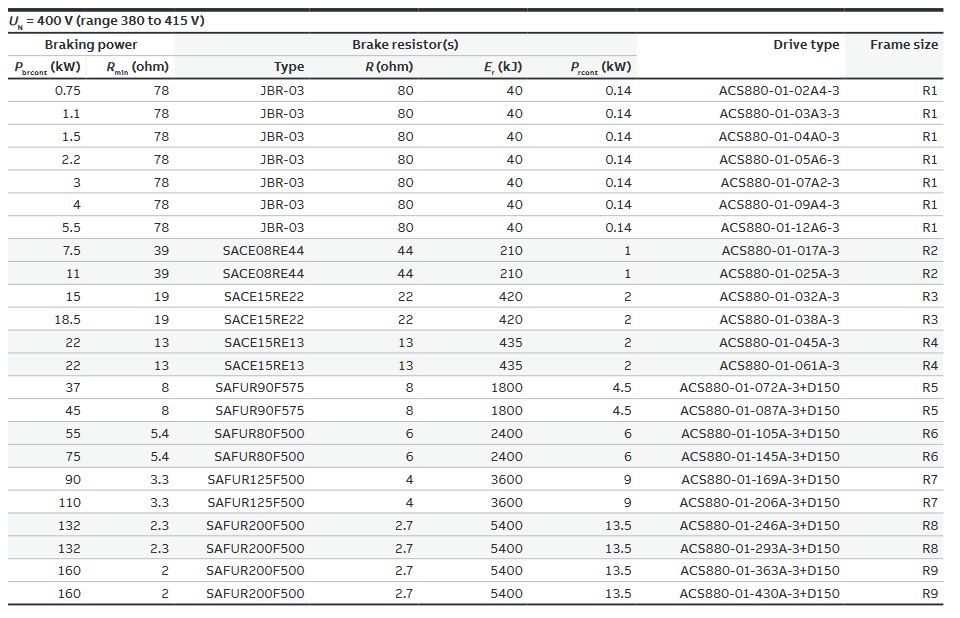
Task: Click drive type ACS880-01-145A-3+D150
Action: coord(760,457)
